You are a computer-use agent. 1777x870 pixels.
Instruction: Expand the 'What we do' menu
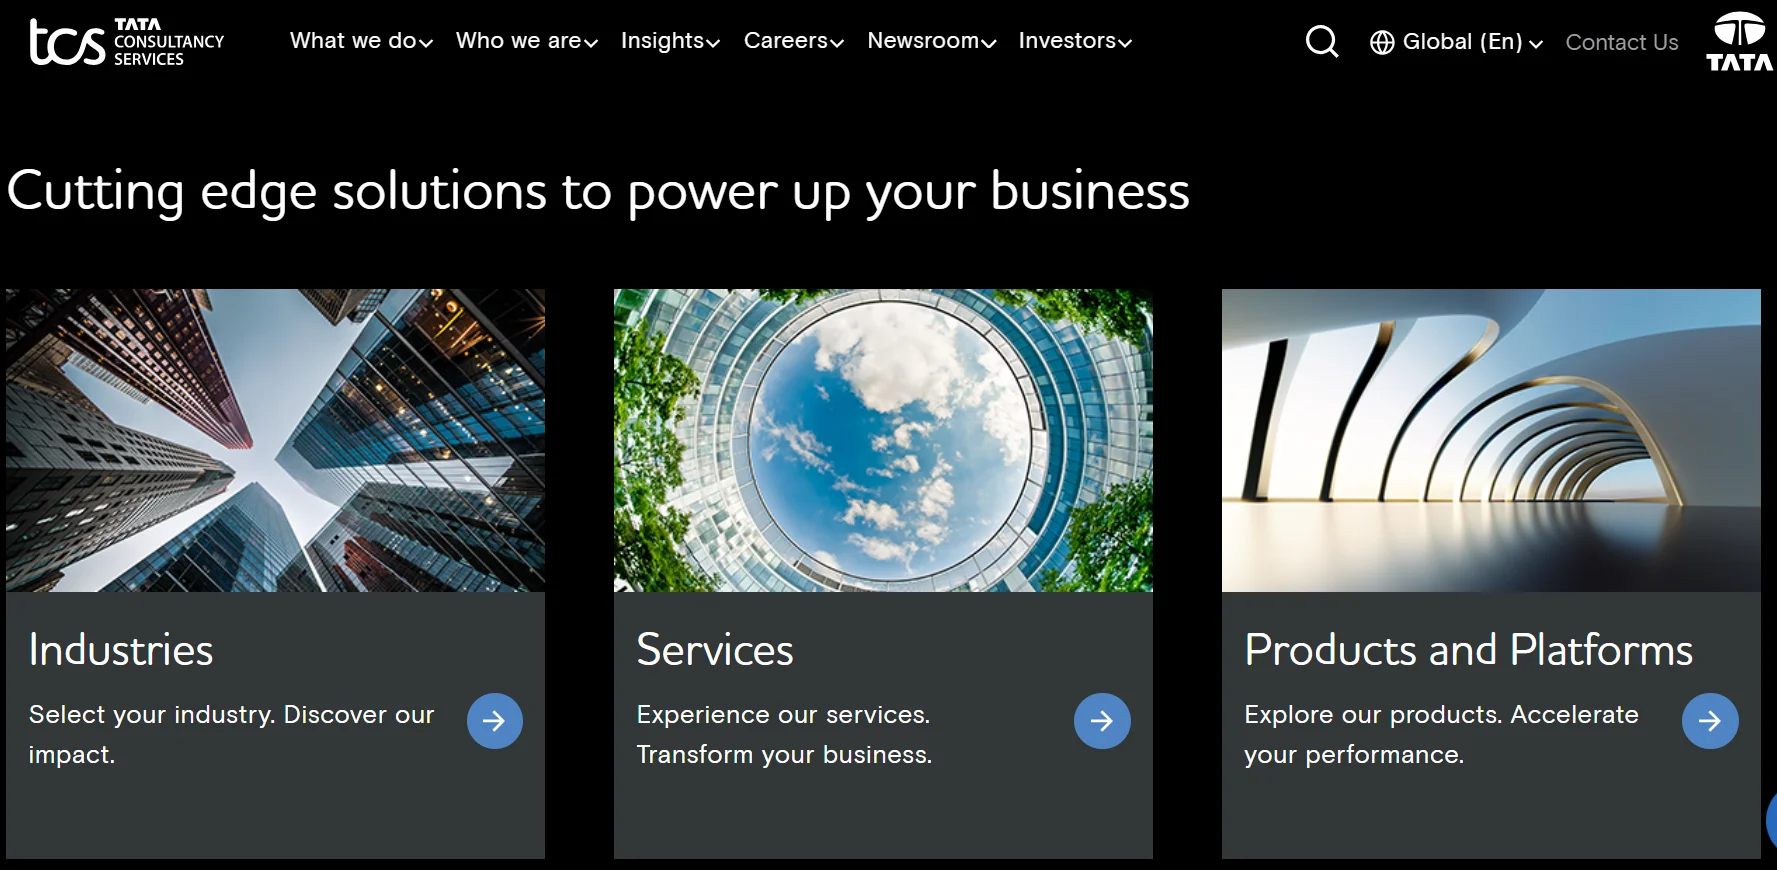361,40
